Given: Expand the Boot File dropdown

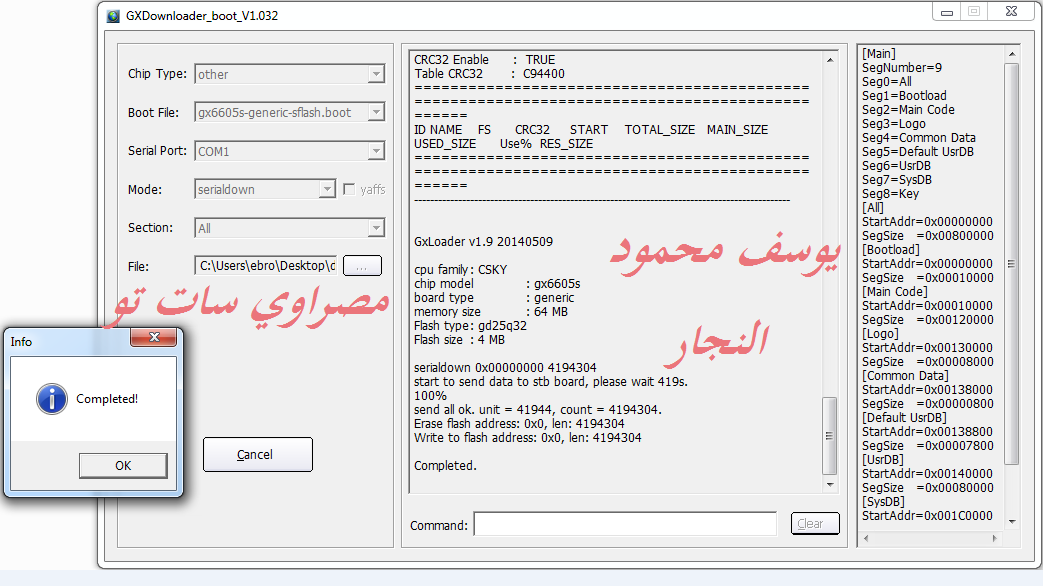Looking at the screenshot, I should (x=376, y=113).
